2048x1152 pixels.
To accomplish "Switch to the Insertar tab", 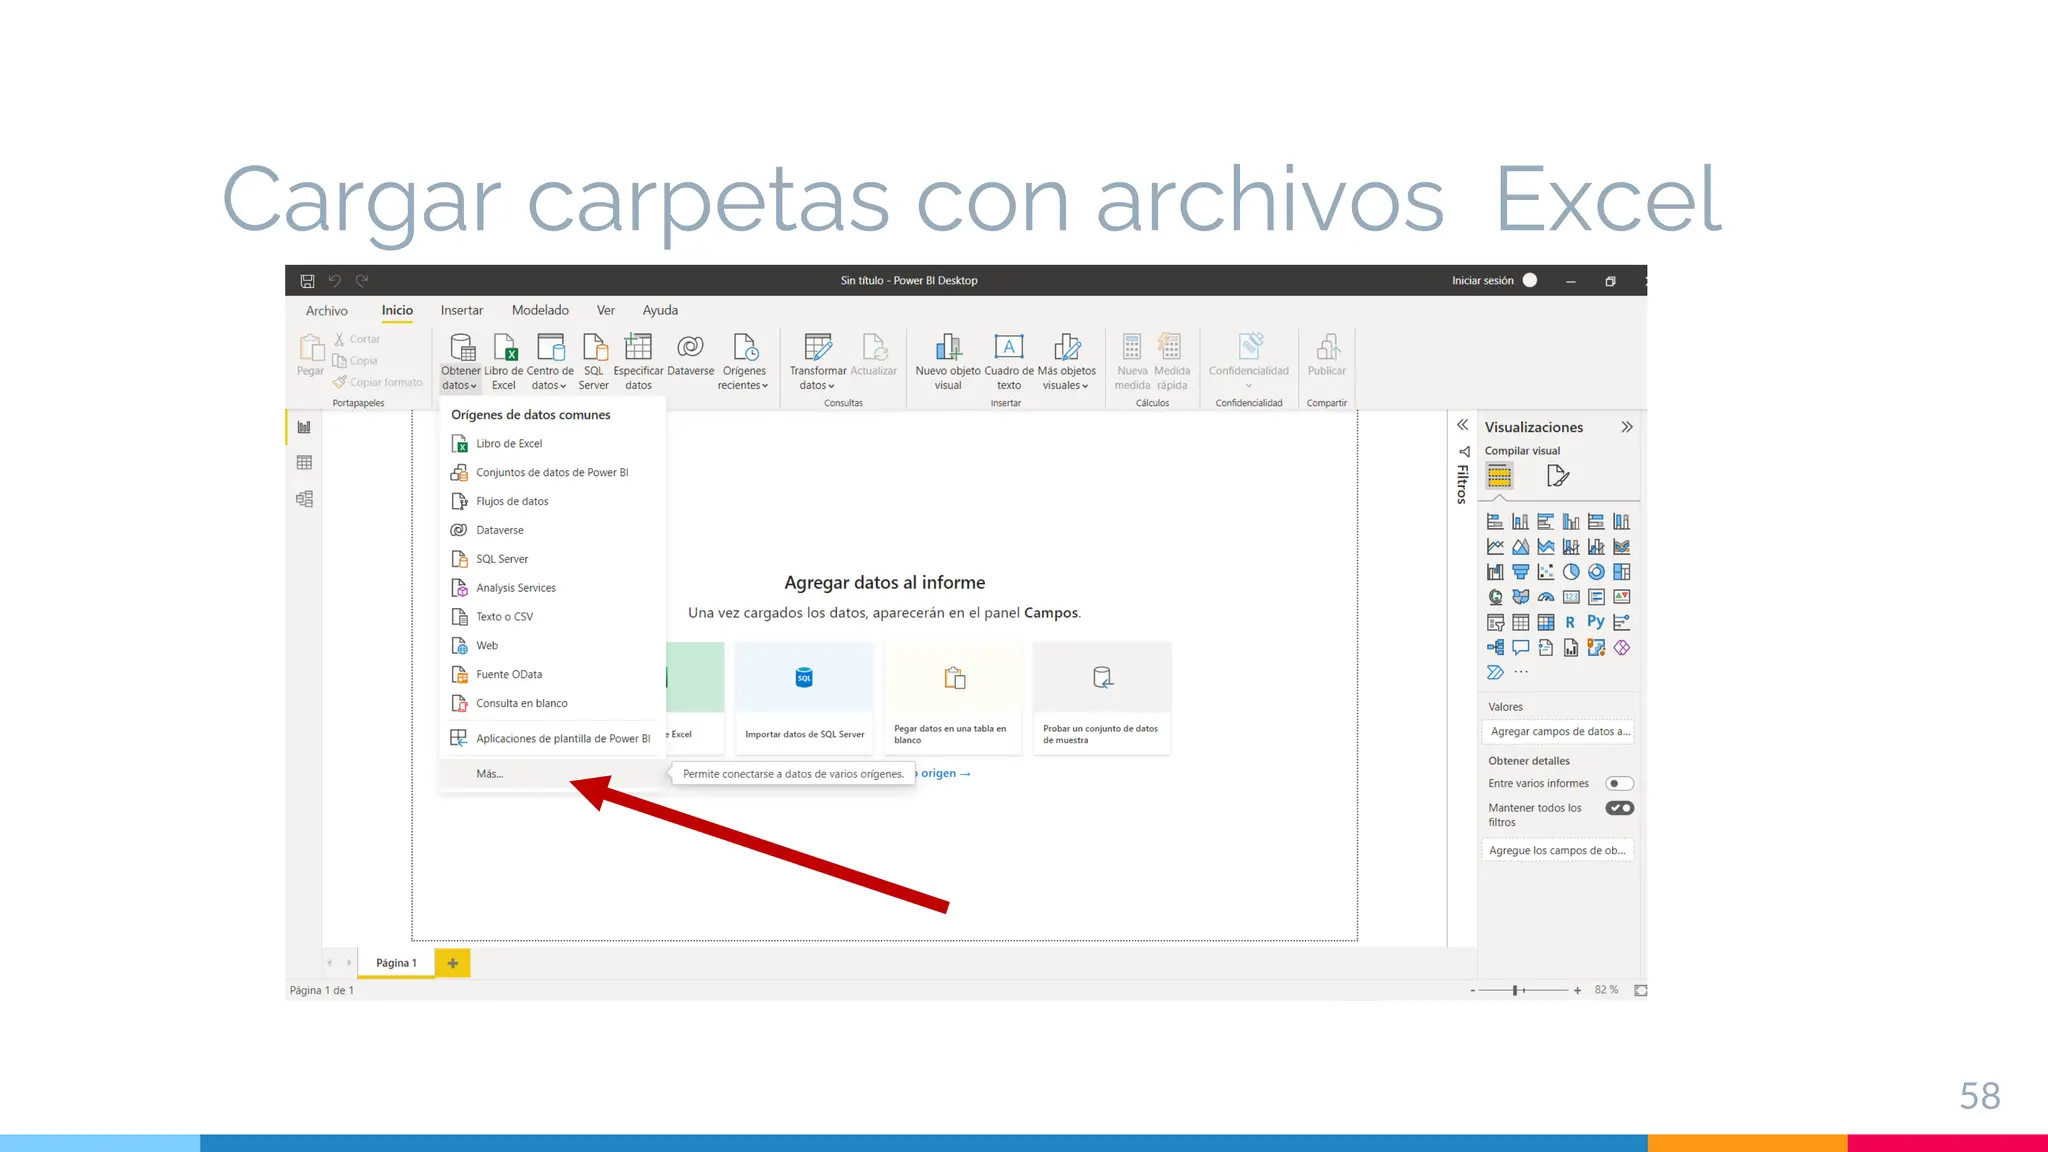I will (462, 311).
